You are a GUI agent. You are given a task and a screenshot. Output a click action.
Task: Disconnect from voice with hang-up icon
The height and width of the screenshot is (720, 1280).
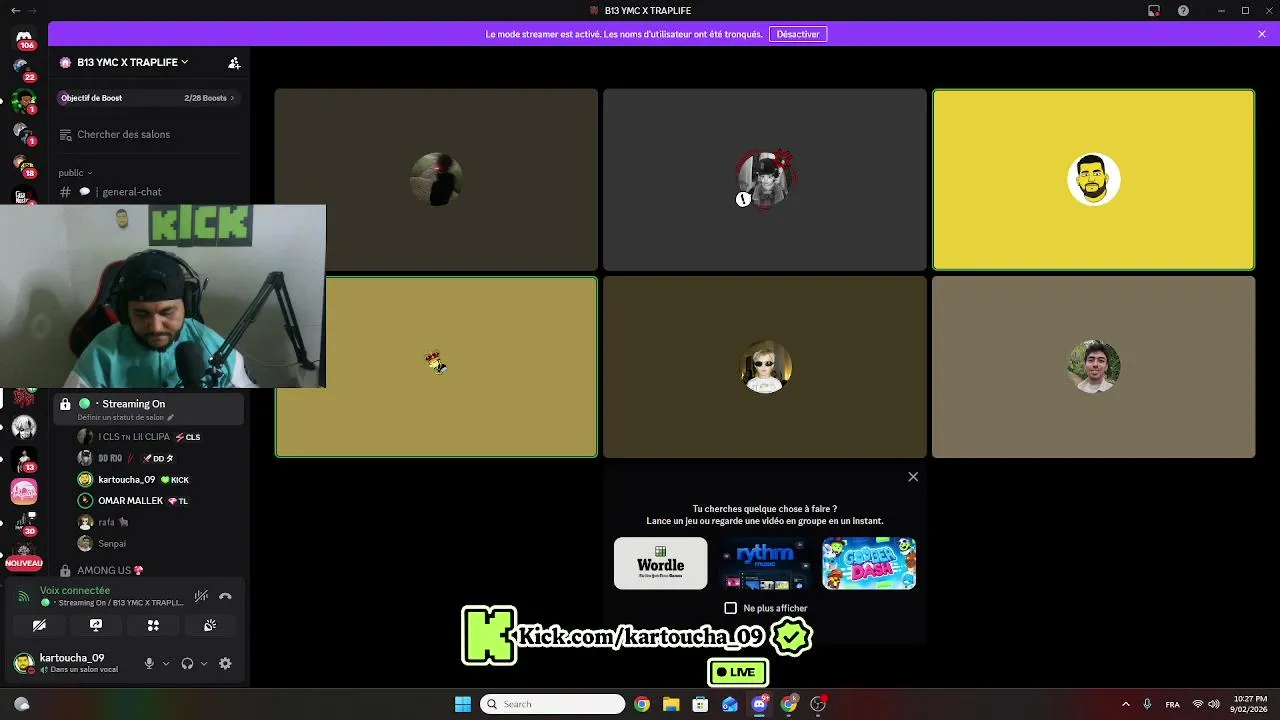coord(225,596)
